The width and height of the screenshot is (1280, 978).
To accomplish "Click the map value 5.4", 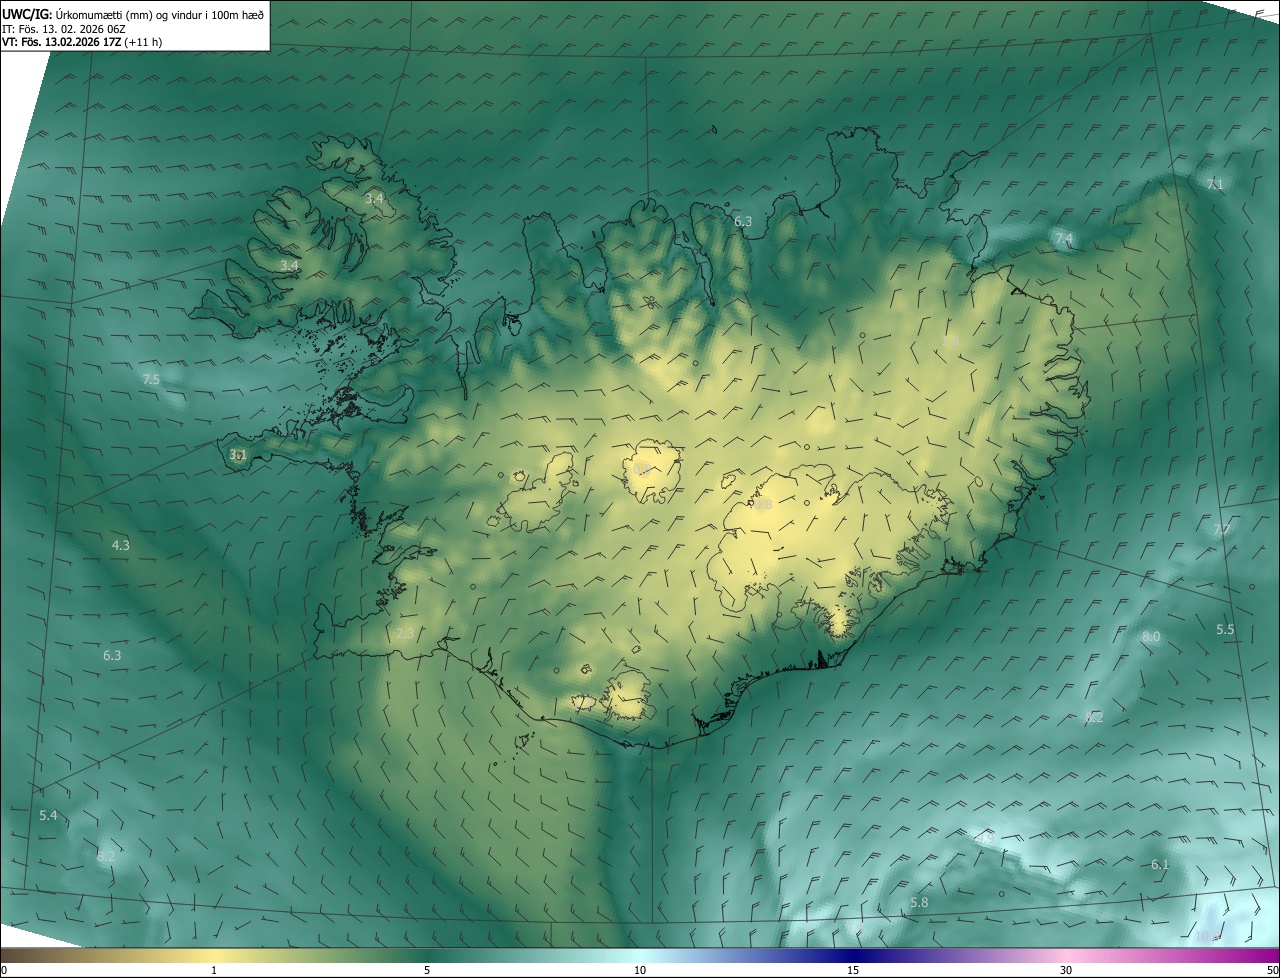I will (x=48, y=816).
